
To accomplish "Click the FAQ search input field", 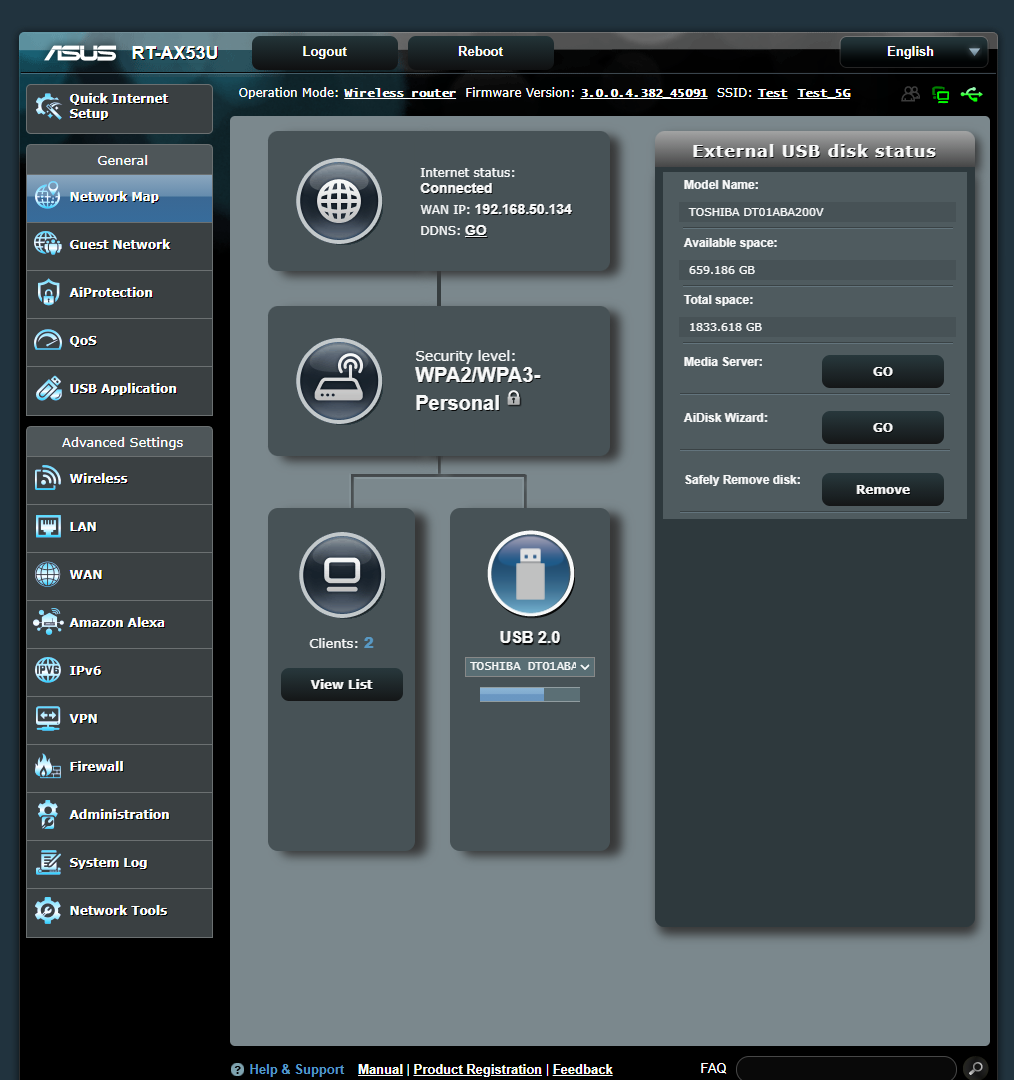I will click(x=845, y=1068).
